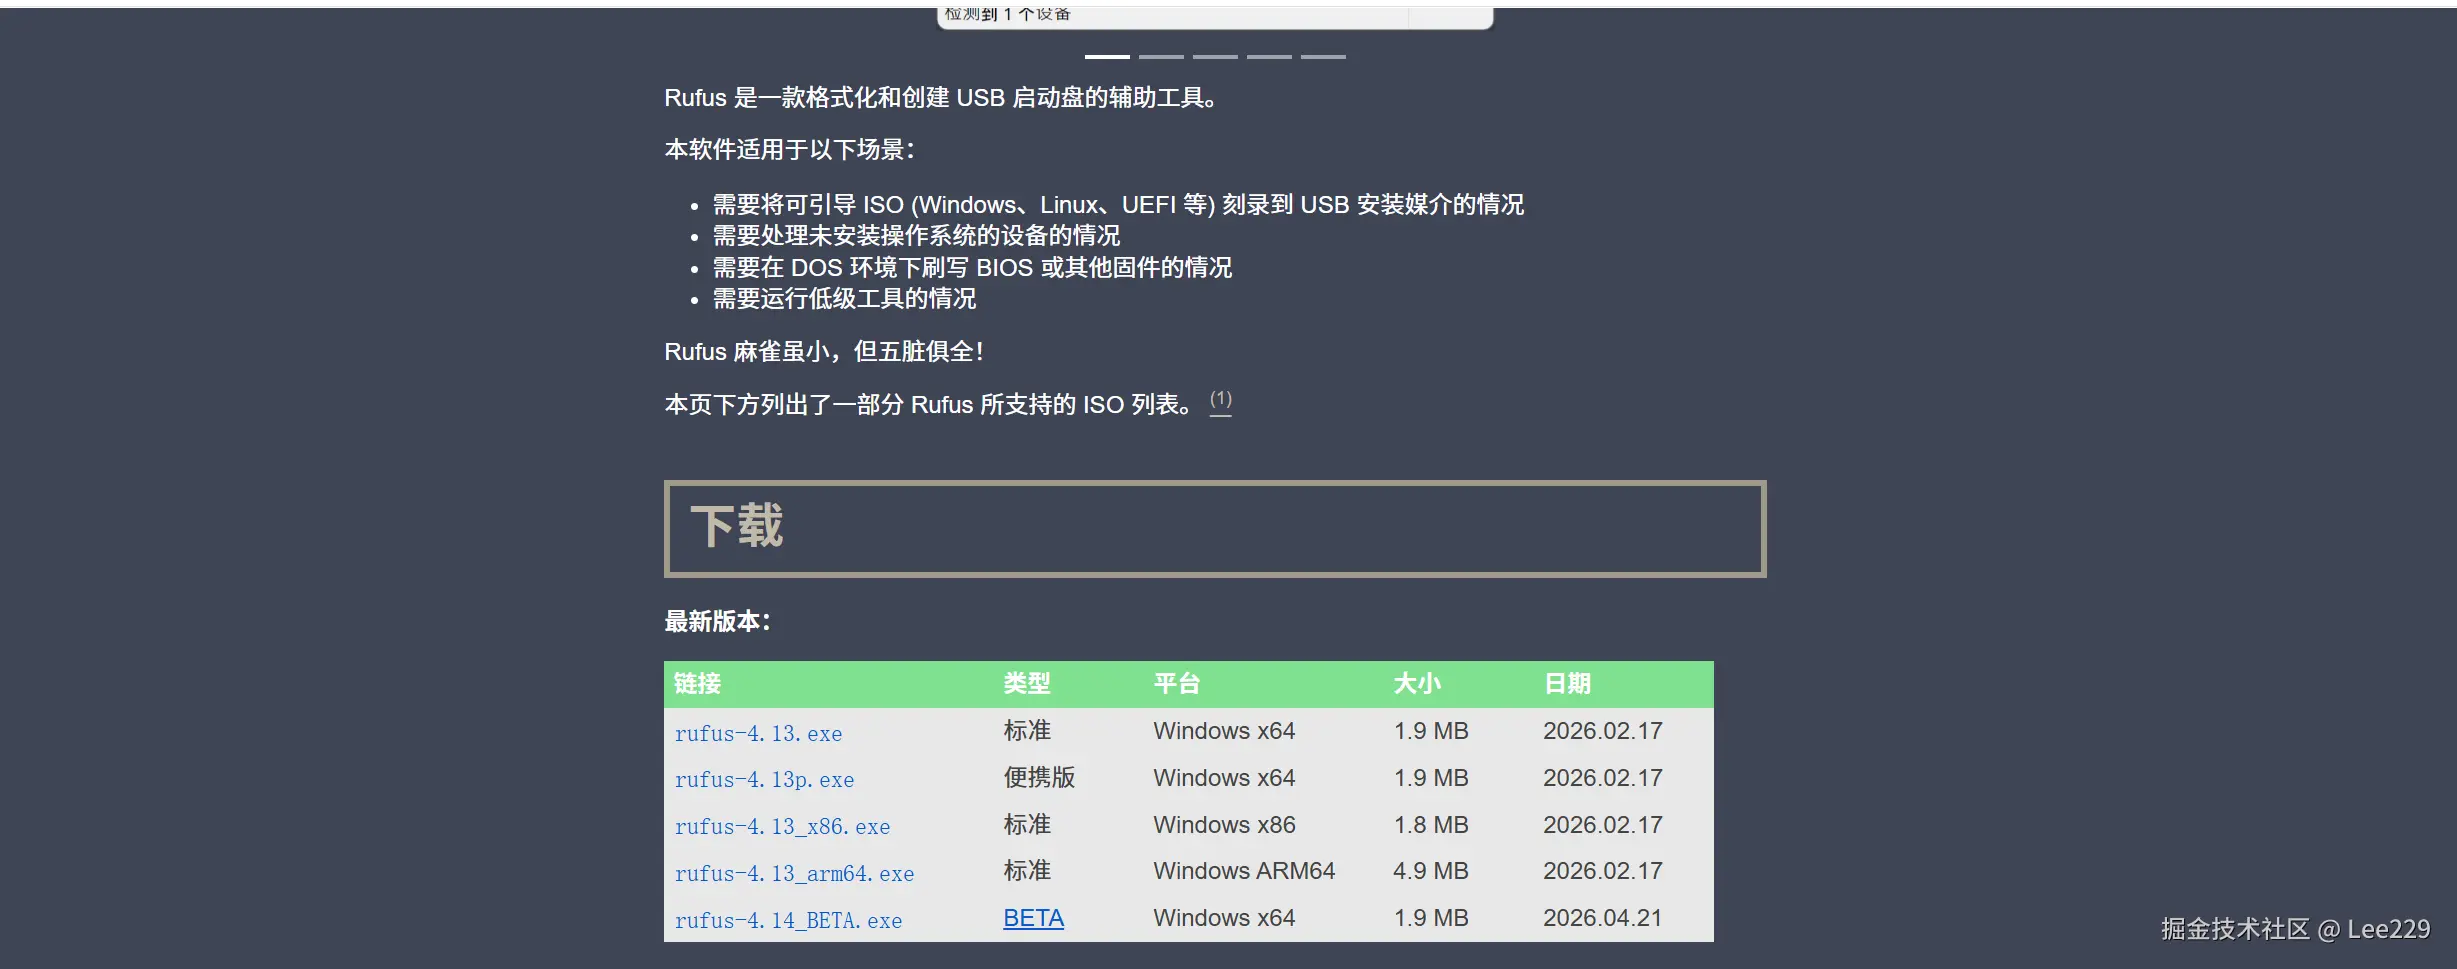Open the BETA type link
The height and width of the screenshot is (969, 2457).
point(1033,918)
